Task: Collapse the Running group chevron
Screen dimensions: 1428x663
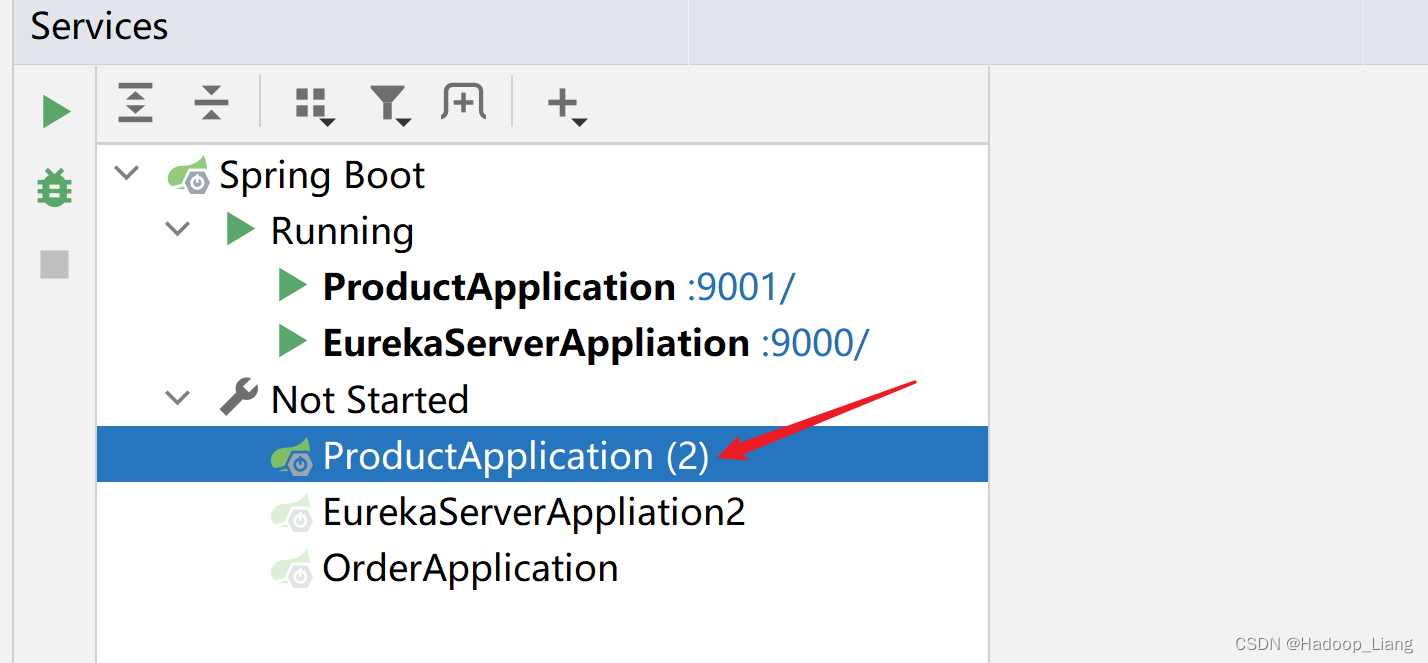Action: pyautogui.click(x=178, y=229)
